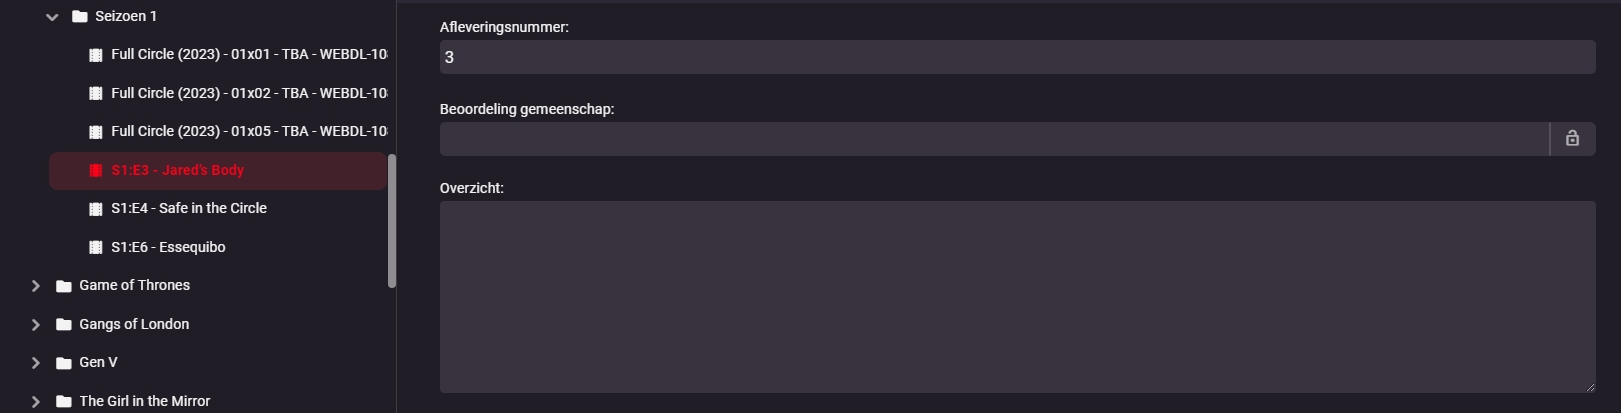
Task: Click the film icon beside Essequibo
Action: click(x=96, y=247)
